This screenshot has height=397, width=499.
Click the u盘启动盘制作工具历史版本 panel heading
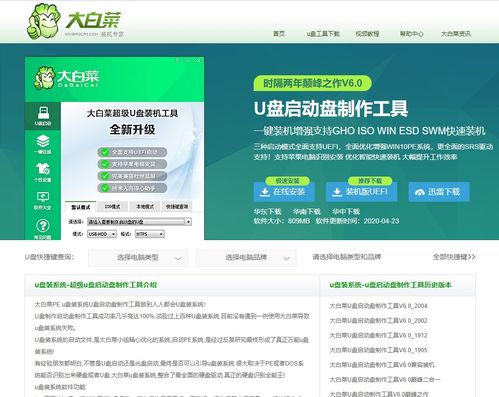tap(390, 285)
